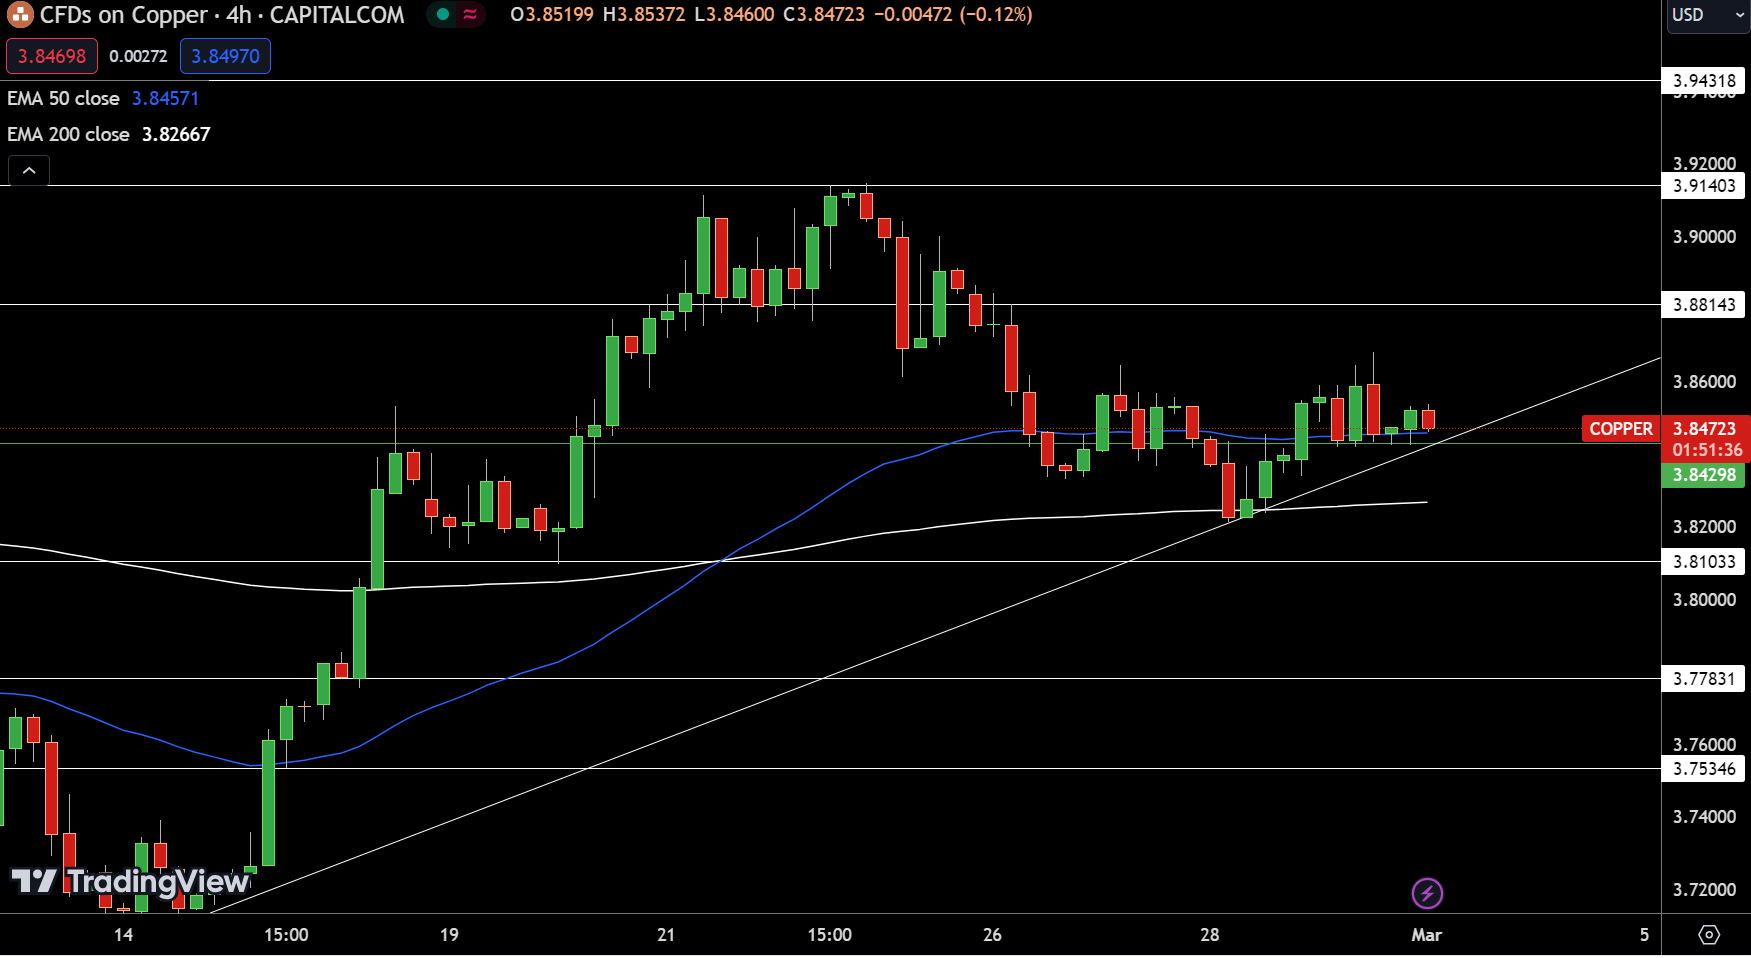Select the 3.75346 price level label
Image resolution: width=1751 pixels, height=958 pixels.
[1704, 769]
